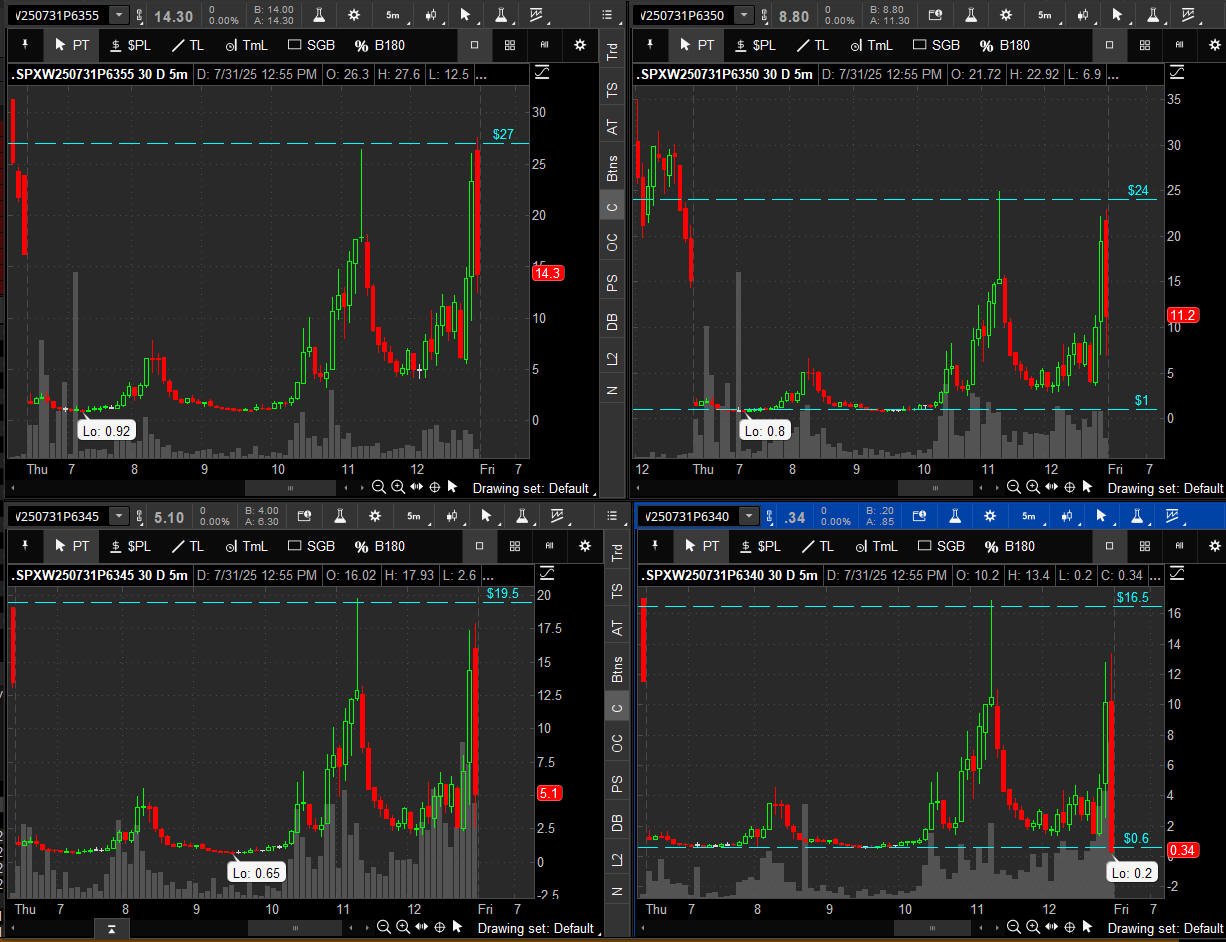Select $PL price level tool in P6350 chart

coord(754,45)
